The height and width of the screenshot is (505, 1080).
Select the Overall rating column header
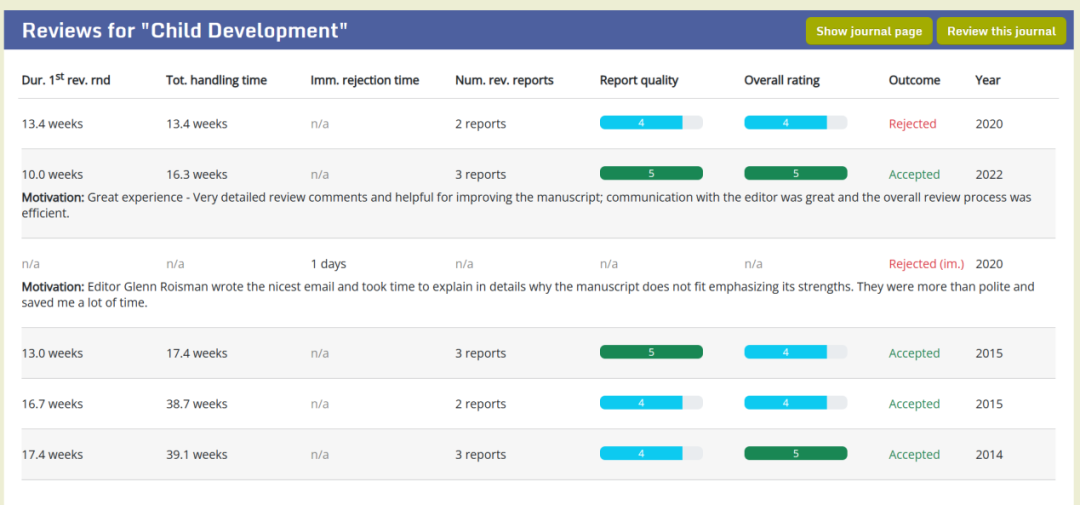point(782,81)
